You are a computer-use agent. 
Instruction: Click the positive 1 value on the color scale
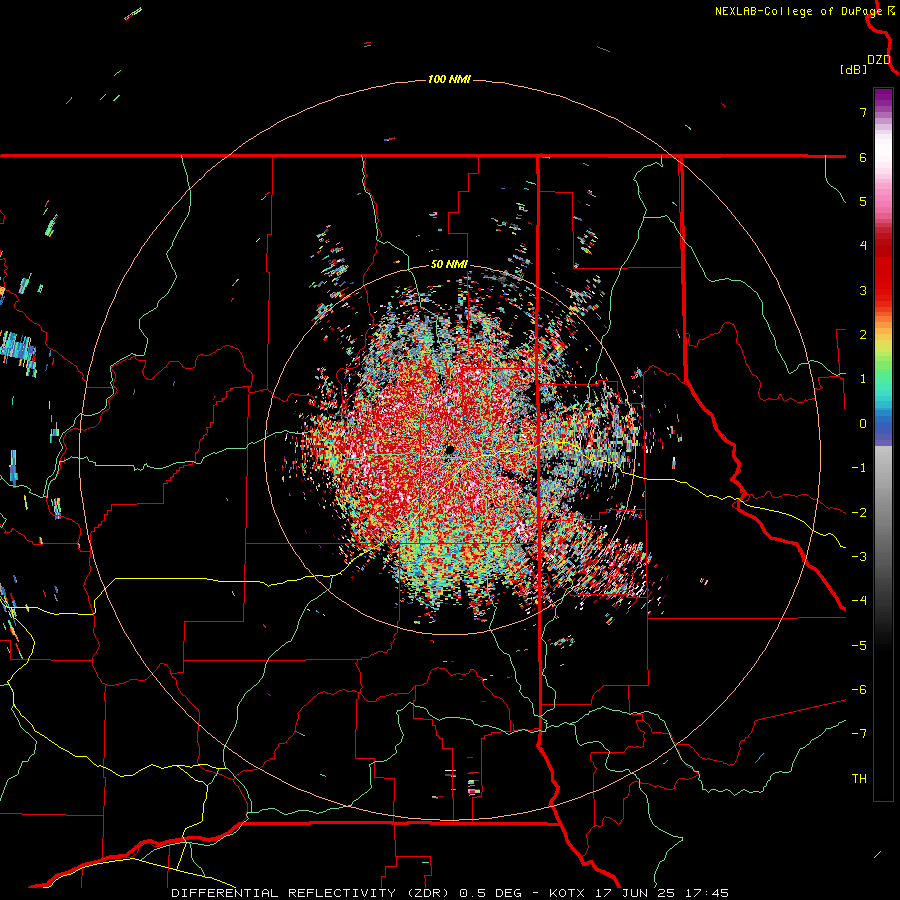point(863,379)
